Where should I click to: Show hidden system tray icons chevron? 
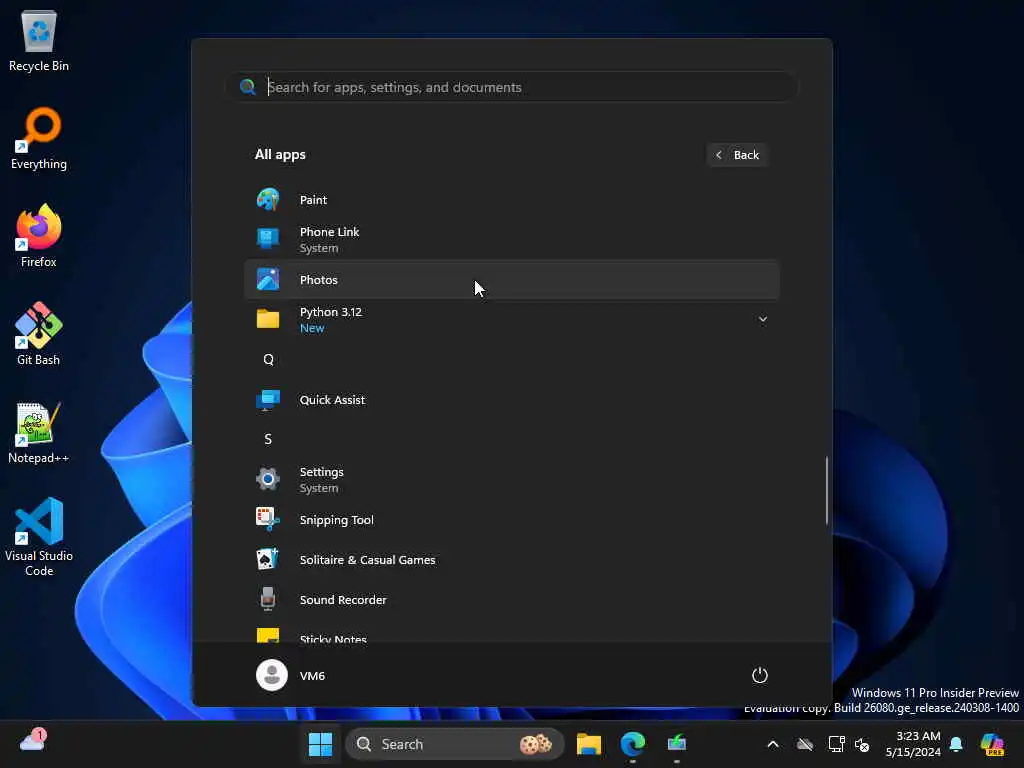pyautogui.click(x=773, y=744)
